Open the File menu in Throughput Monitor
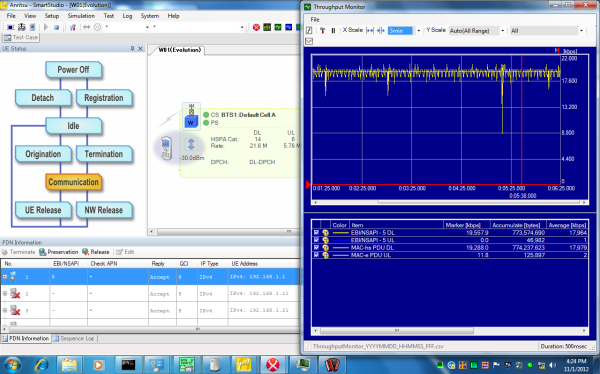 pyautogui.click(x=315, y=20)
